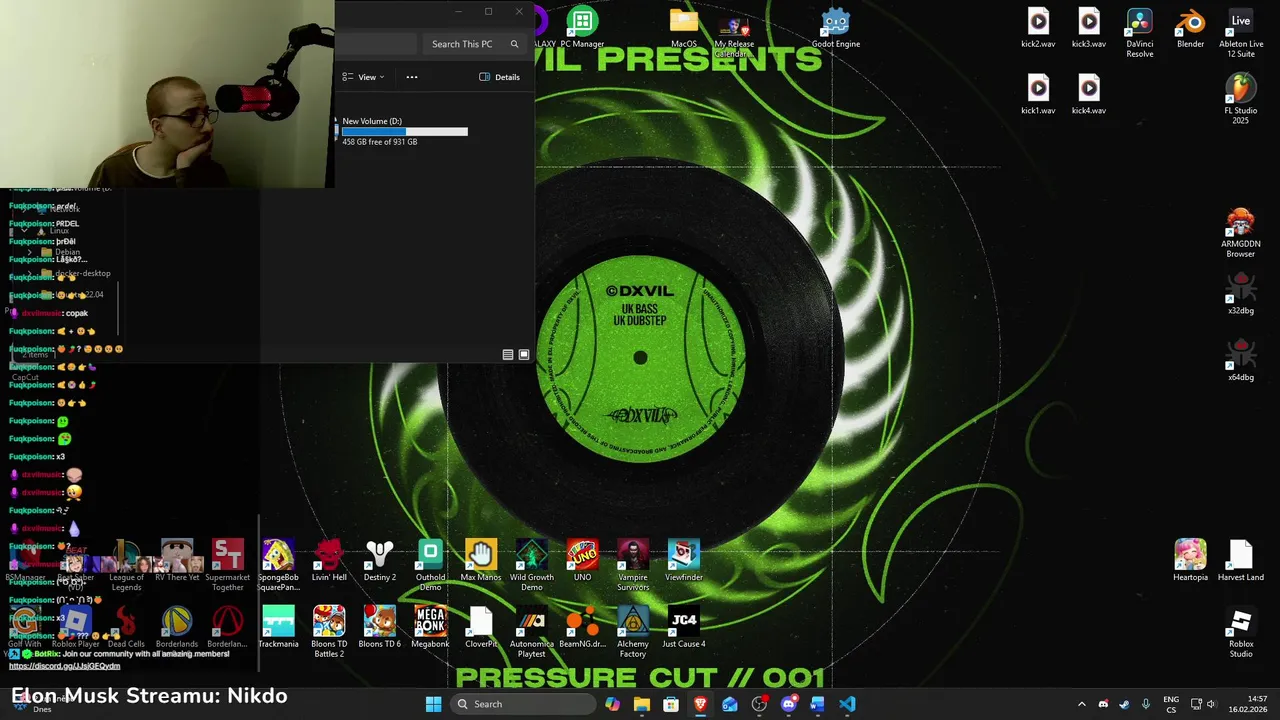Toggle Details pane in File Explorer

(499, 77)
